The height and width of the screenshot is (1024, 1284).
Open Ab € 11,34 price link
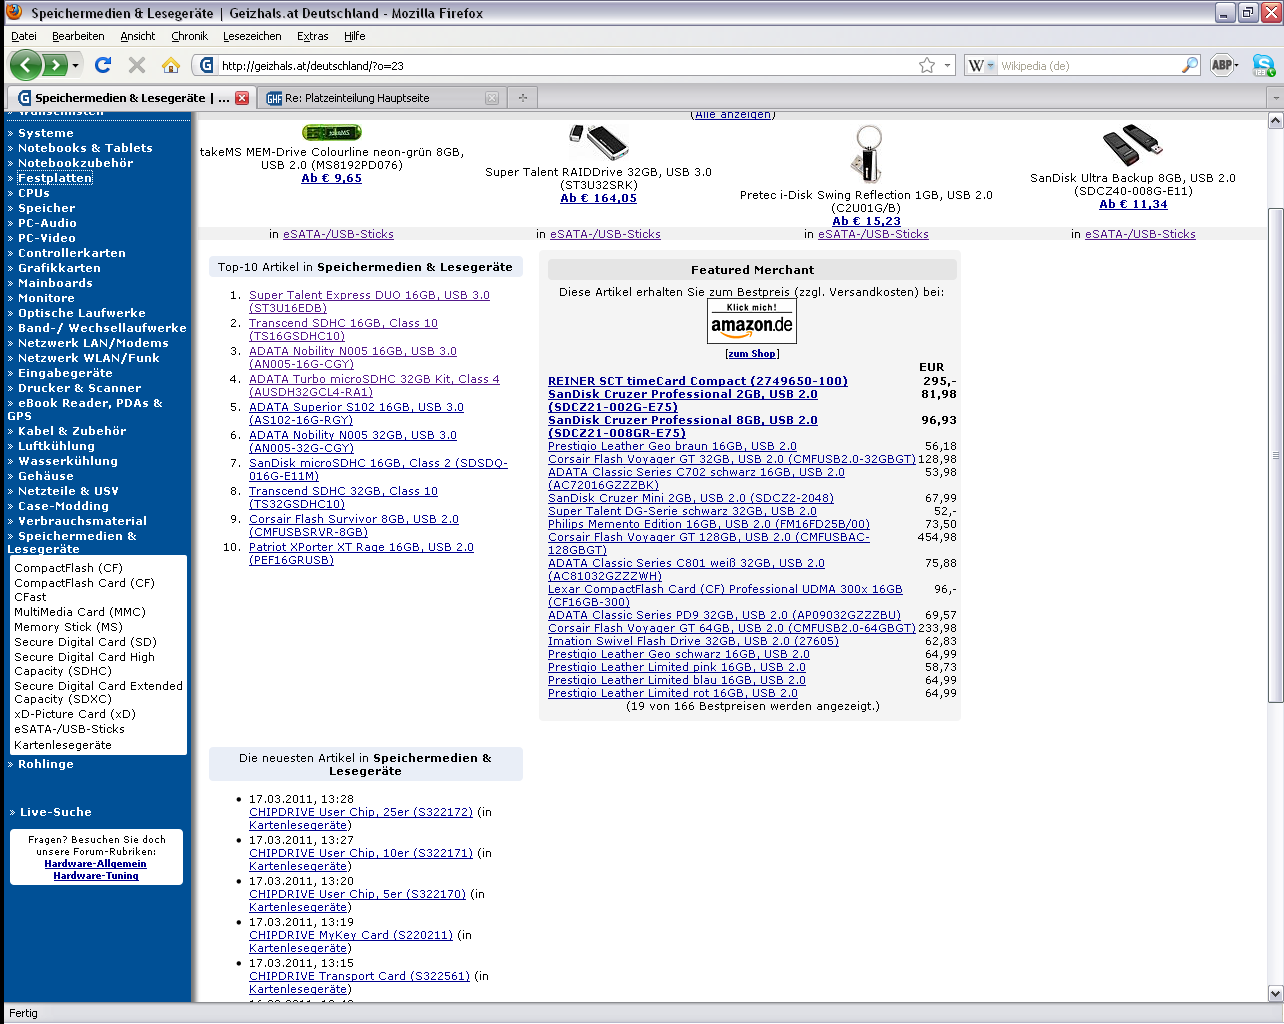coord(1133,204)
